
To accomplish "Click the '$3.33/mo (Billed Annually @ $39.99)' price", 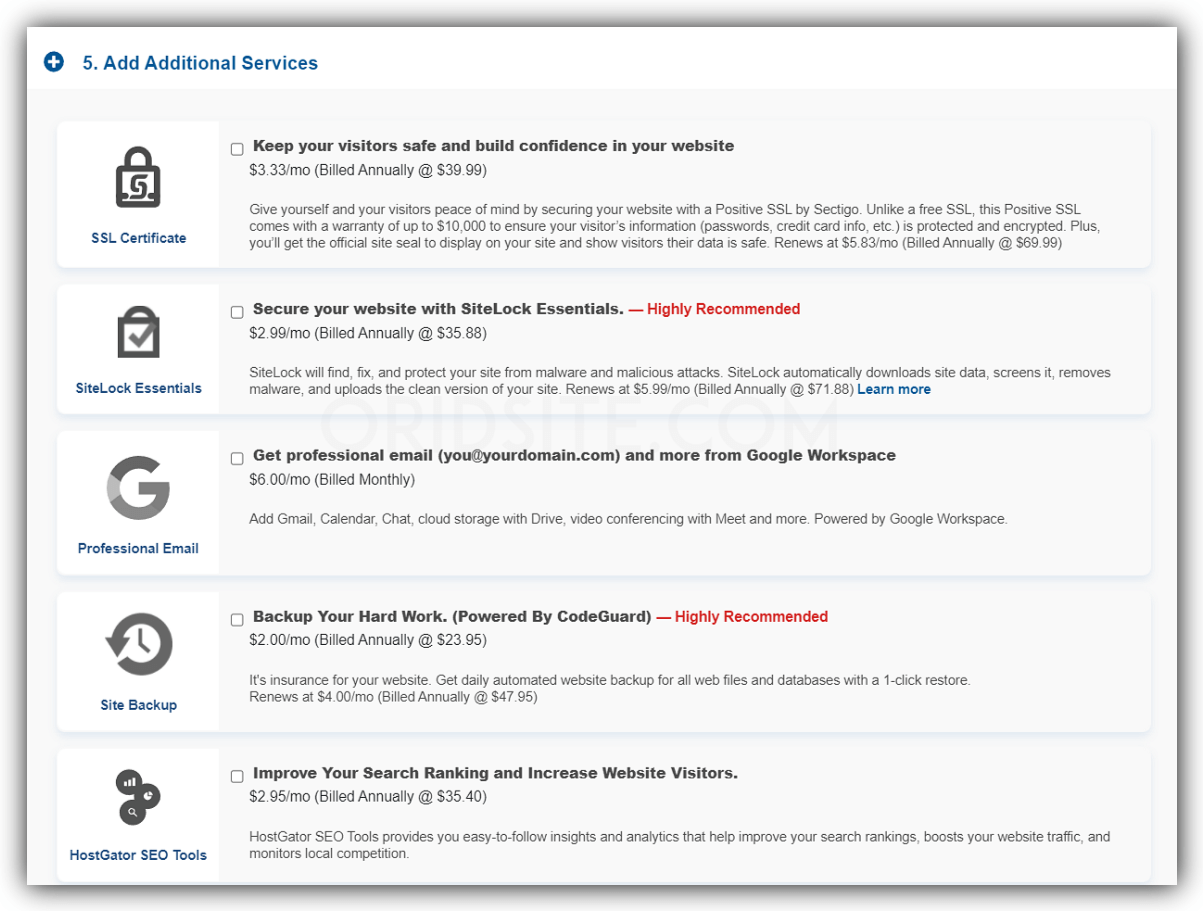I will 368,170.
